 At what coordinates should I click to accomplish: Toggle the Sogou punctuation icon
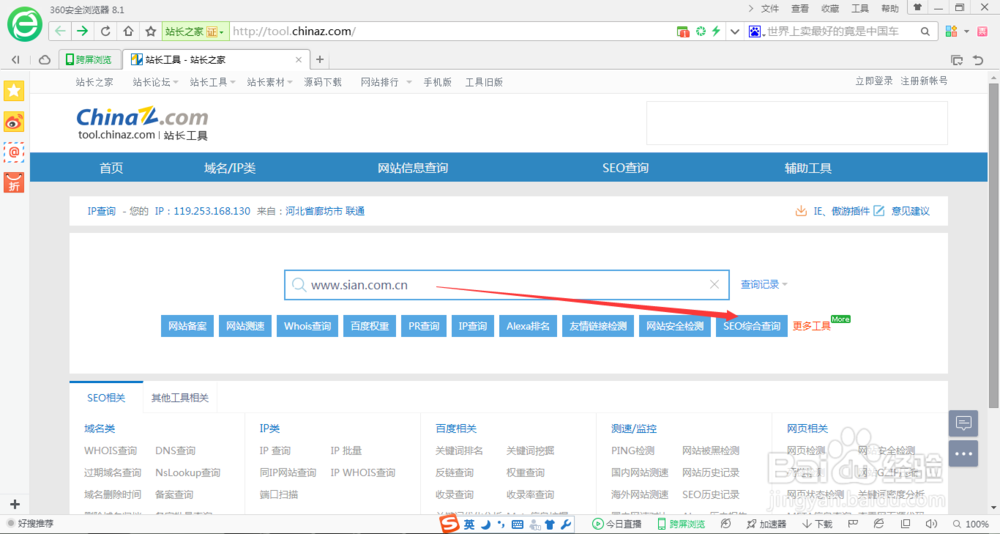[x=501, y=524]
